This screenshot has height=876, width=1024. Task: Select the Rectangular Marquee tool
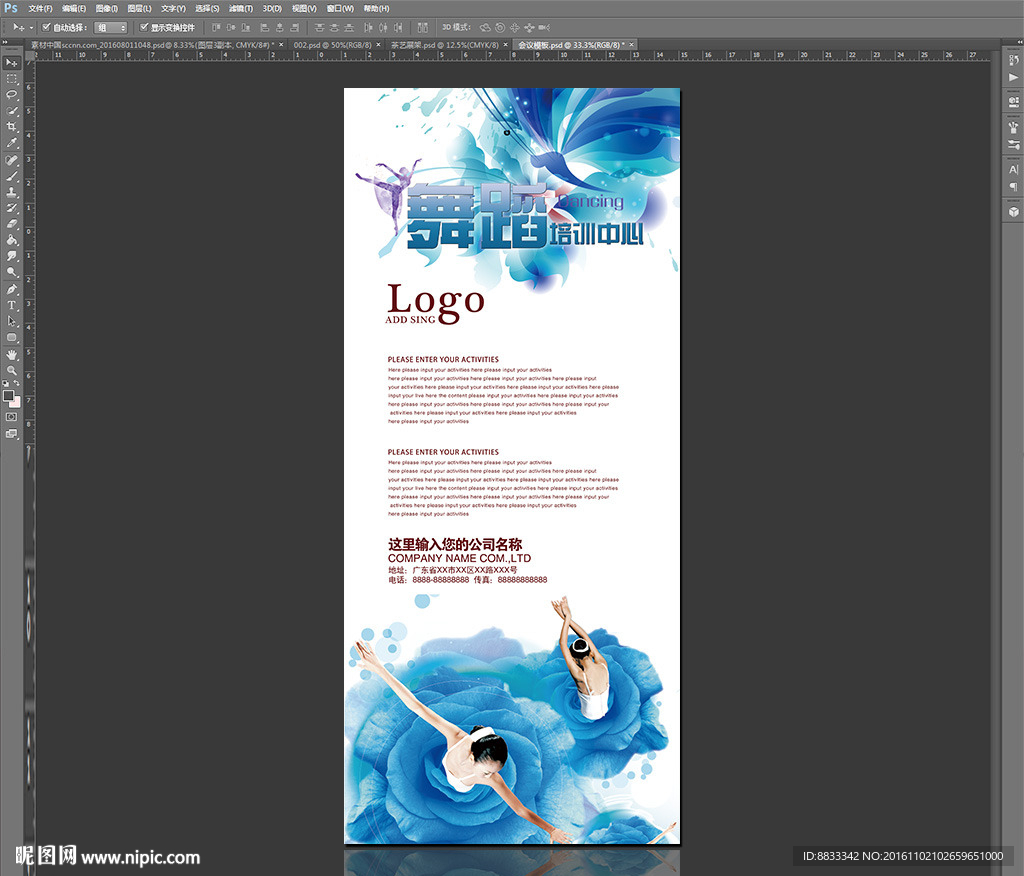pos(12,79)
